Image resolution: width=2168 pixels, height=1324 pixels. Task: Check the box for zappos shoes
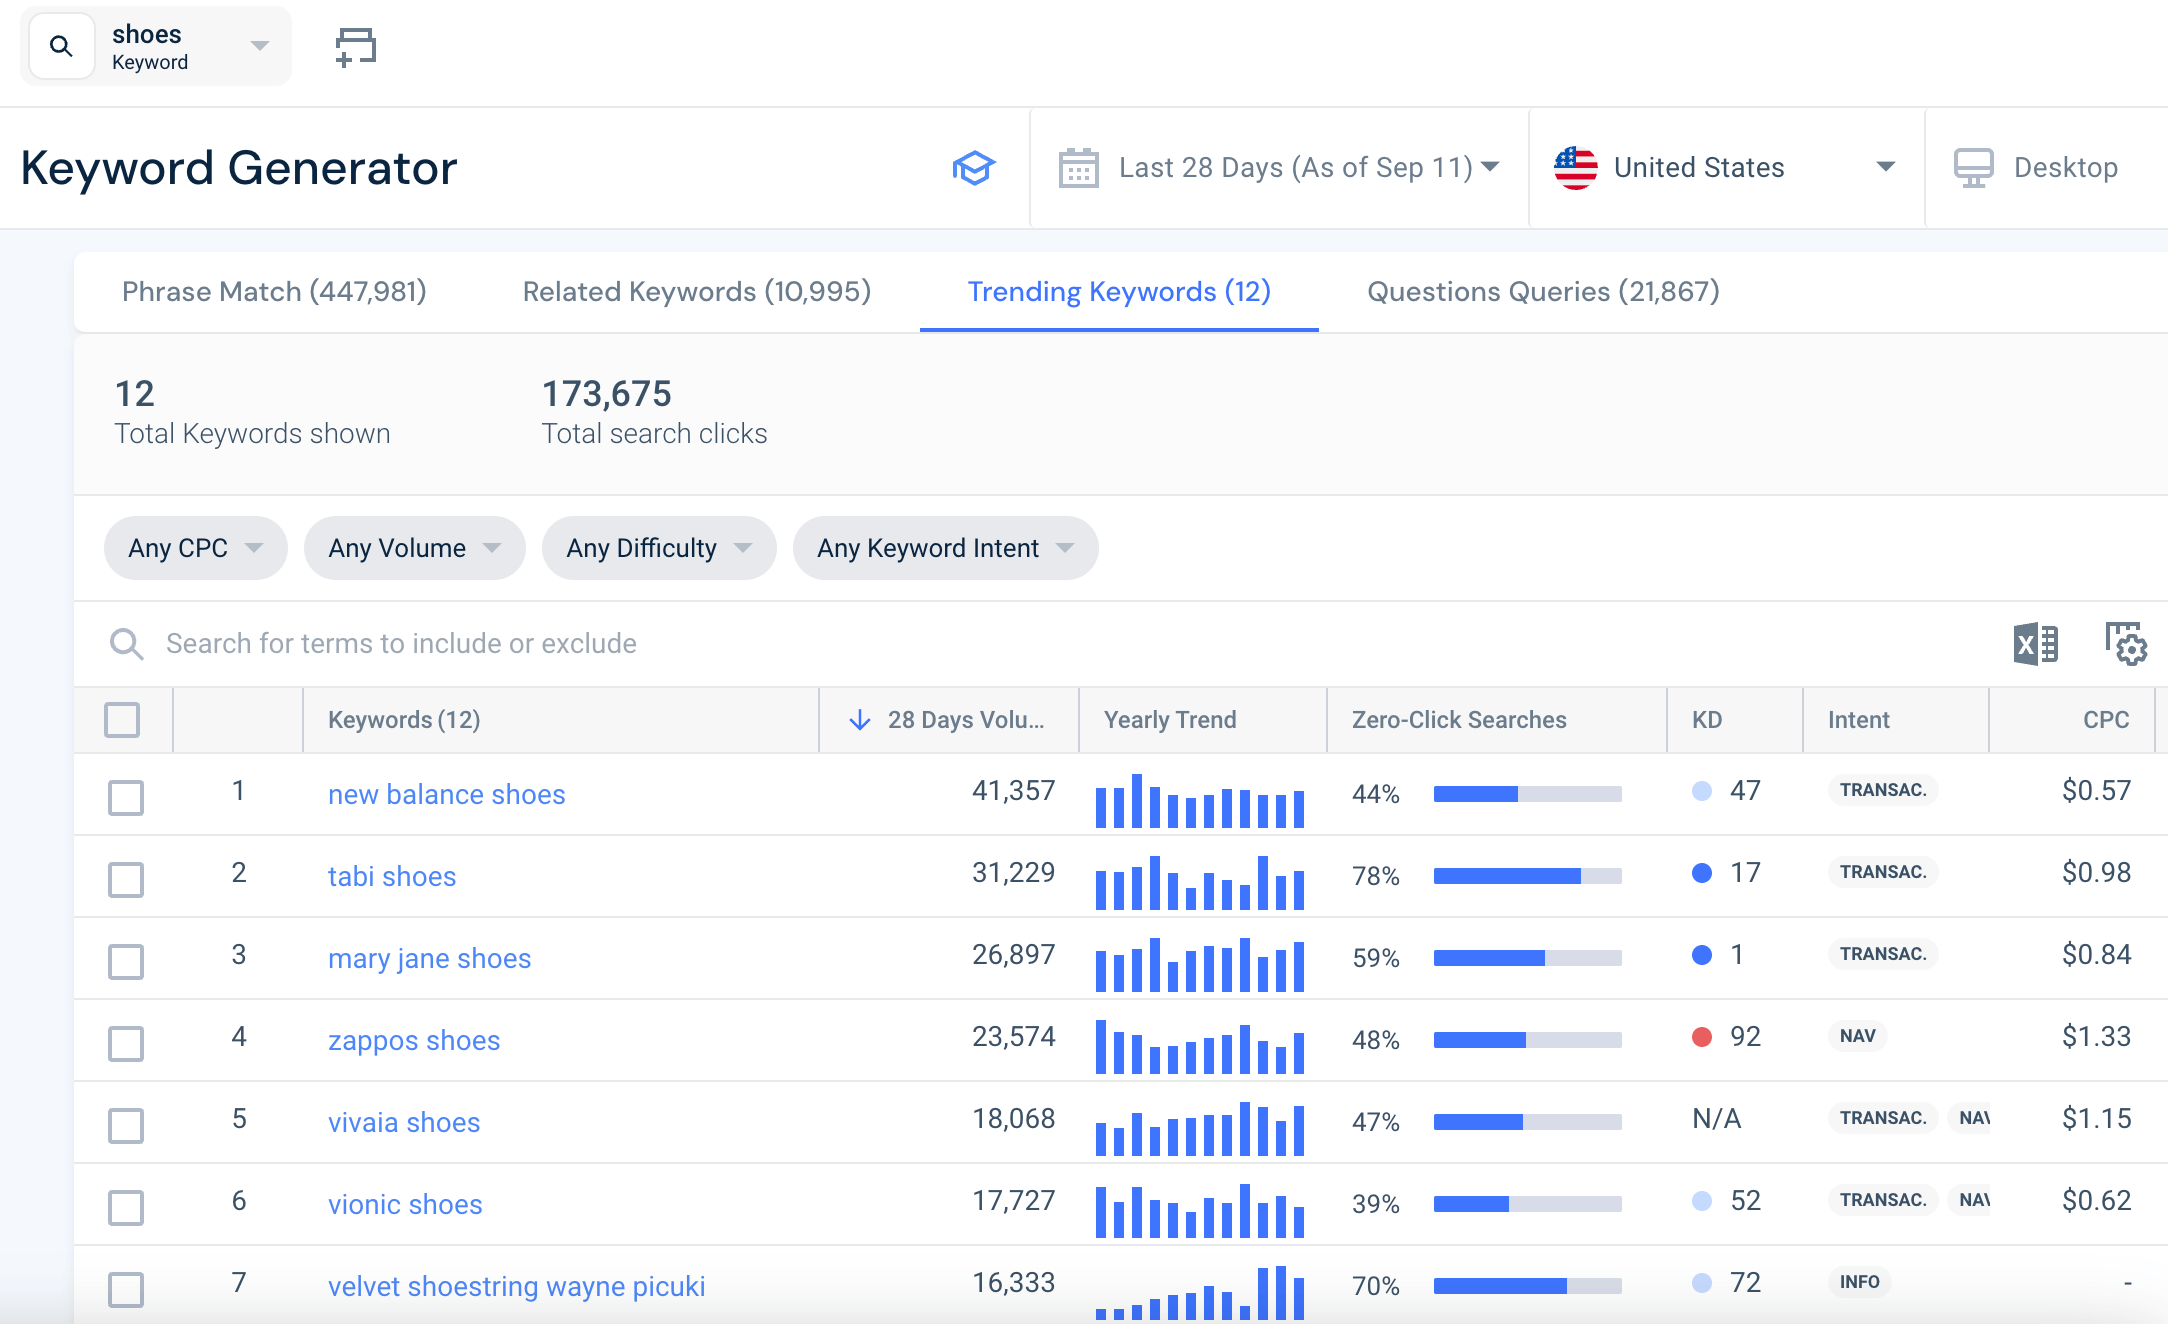(126, 1044)
